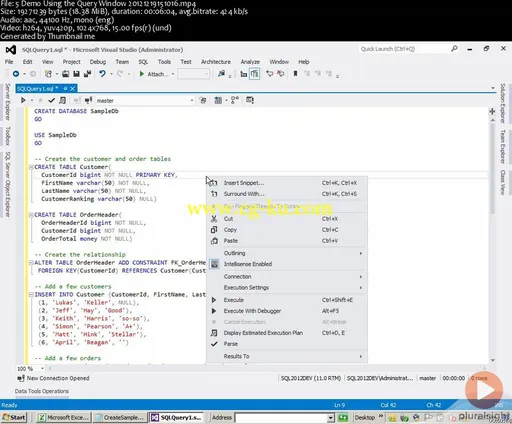Open the Attach dropdown arrow

[173, 74]
